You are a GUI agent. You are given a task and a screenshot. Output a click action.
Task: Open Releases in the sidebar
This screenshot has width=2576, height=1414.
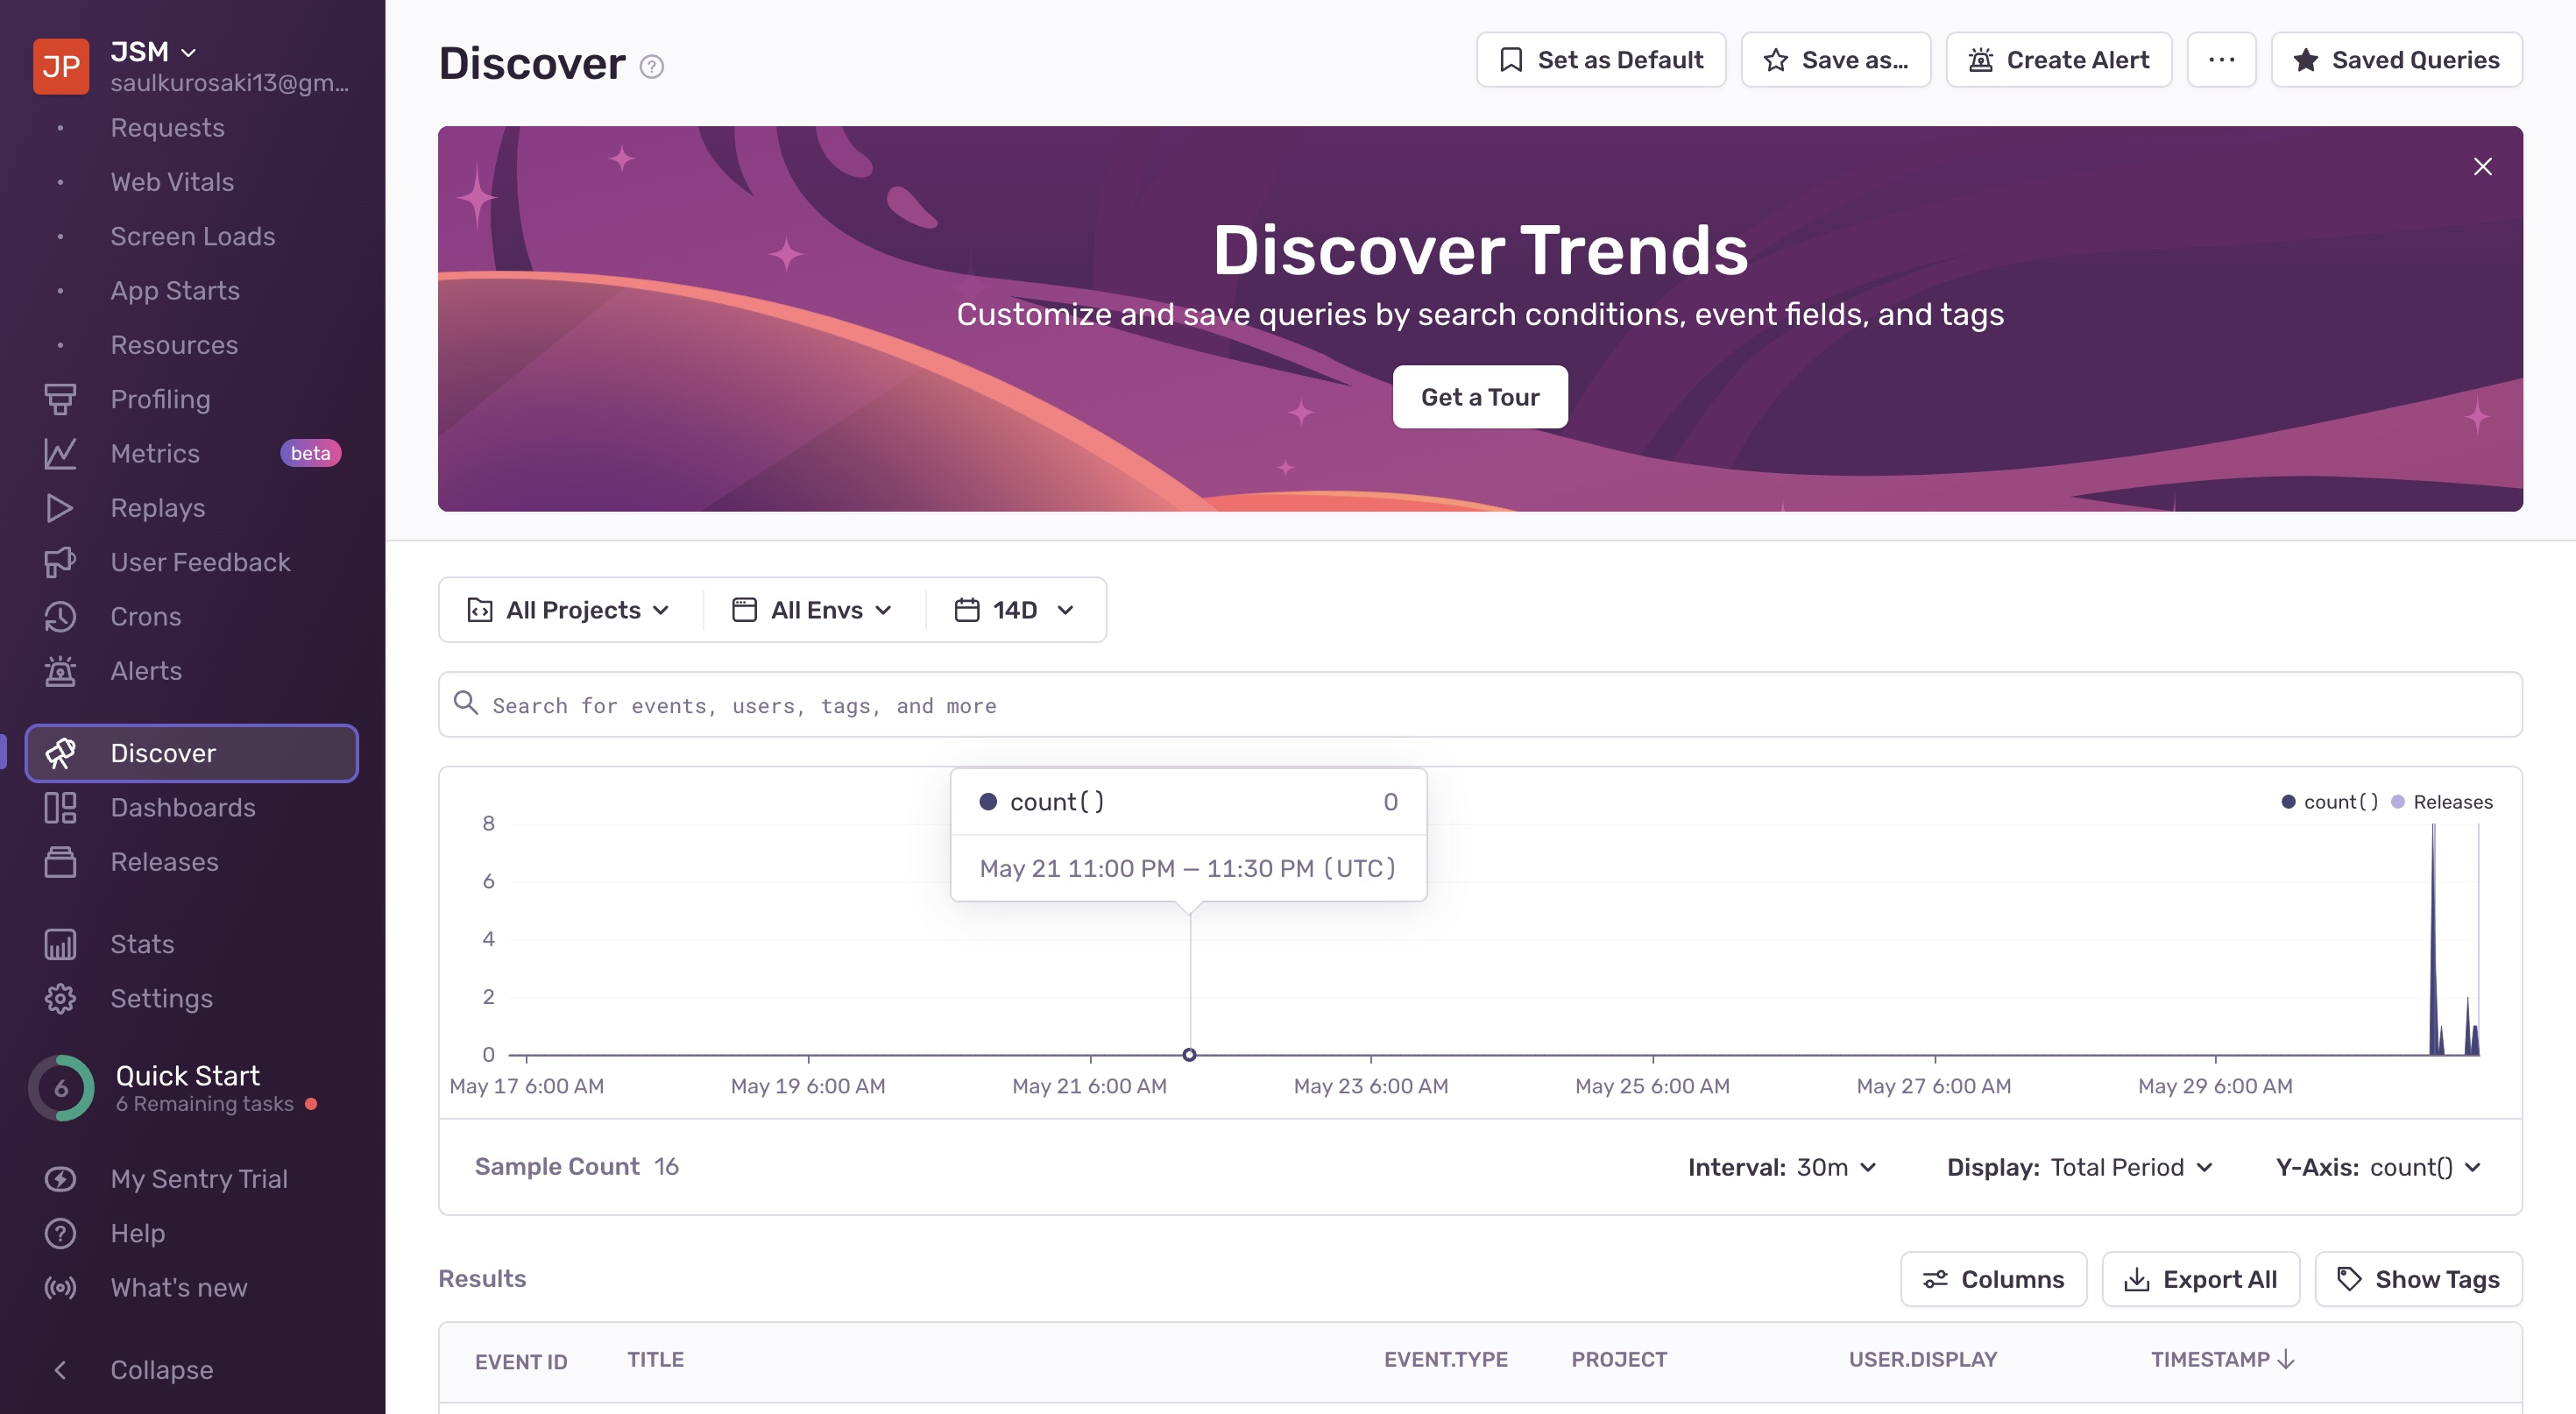[164, 862]
